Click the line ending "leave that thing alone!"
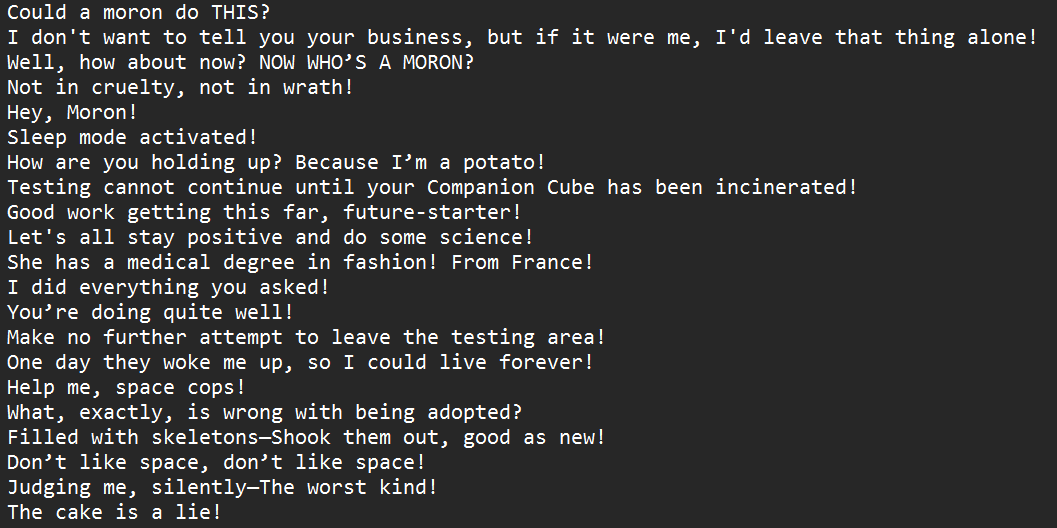This screenshot has height=528, width=1057. (x=522, y=37)
